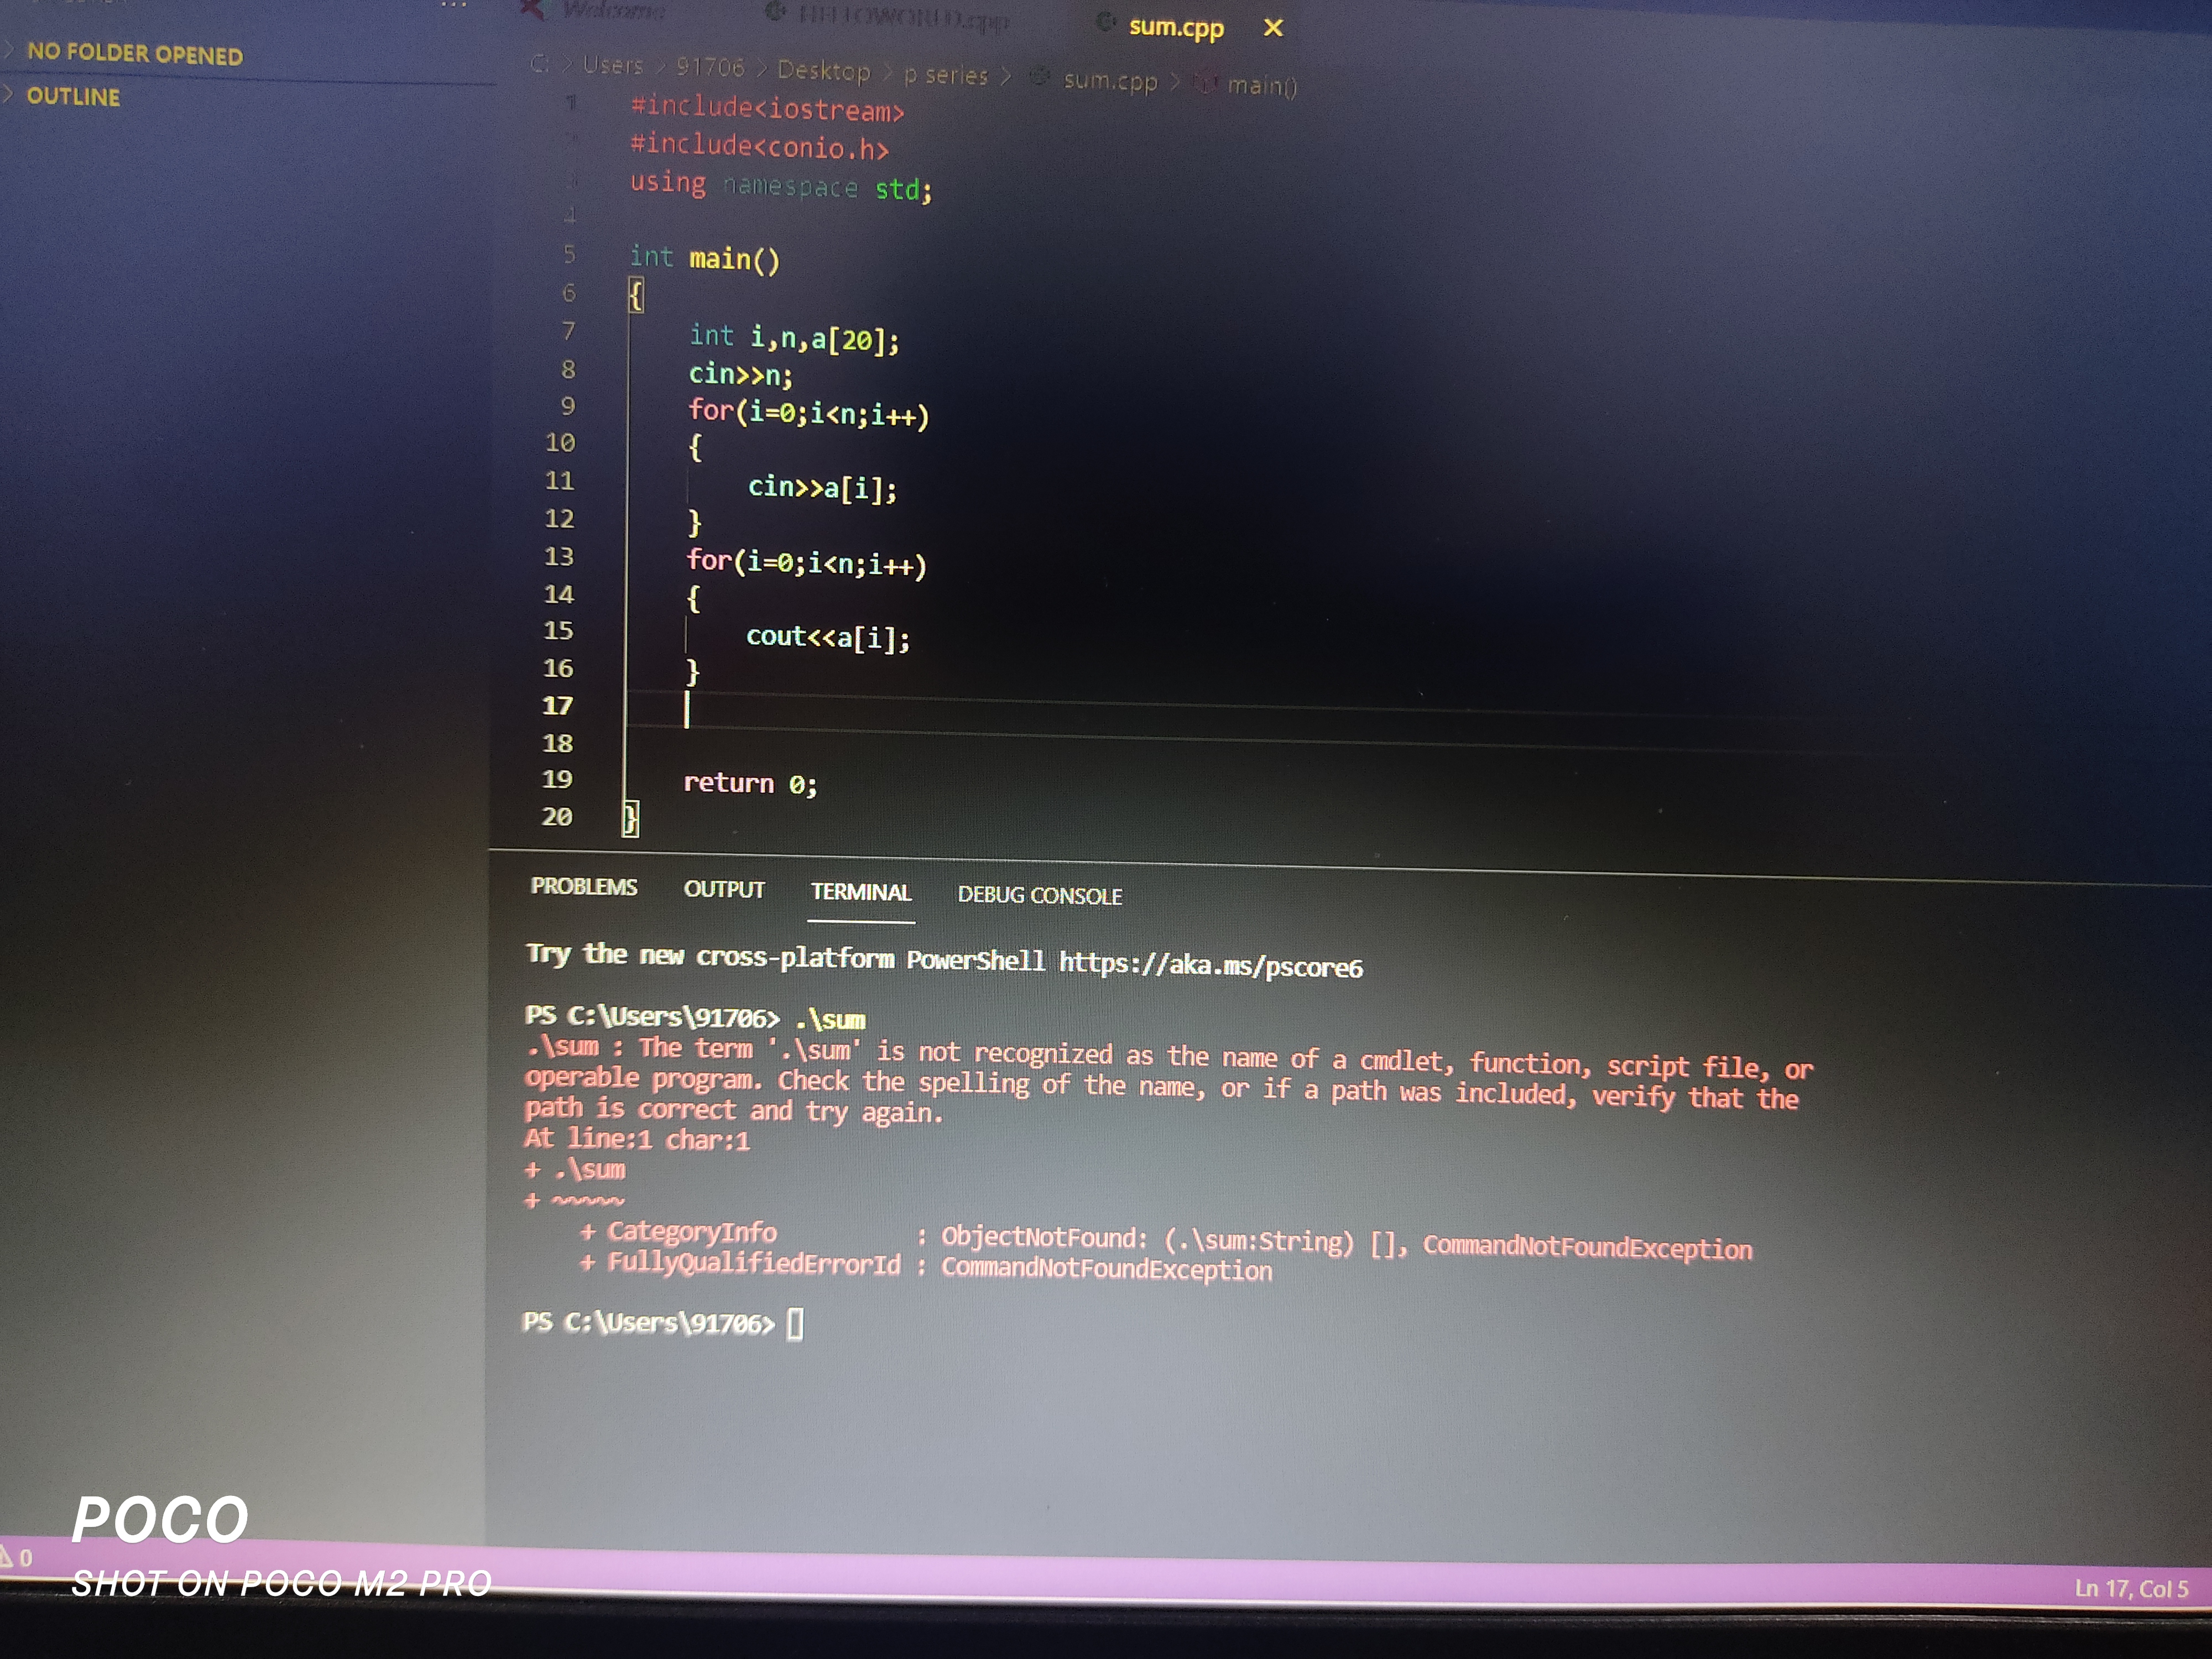Open the Users breadcrumb dropdown
The image size is (2212, 1659).
[613, 65]
